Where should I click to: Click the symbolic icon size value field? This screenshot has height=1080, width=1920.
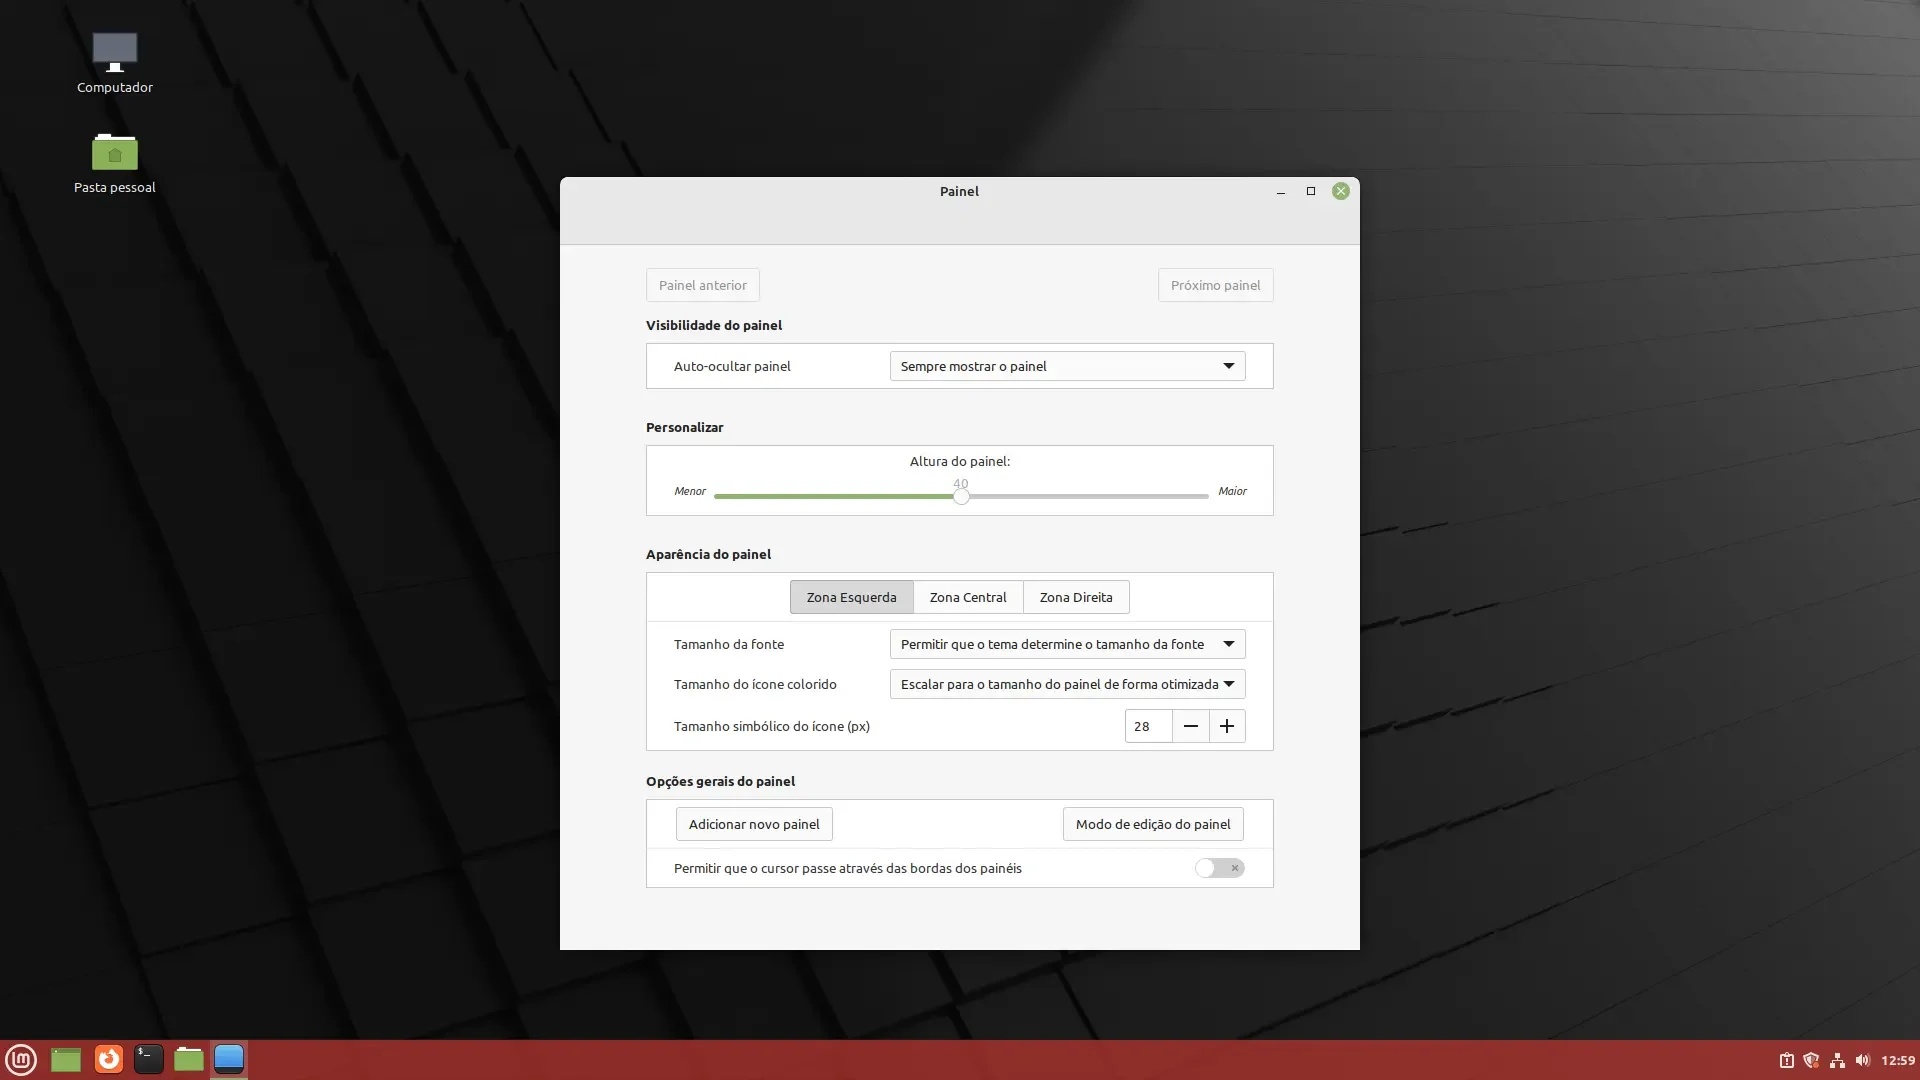click(1148, 726)
